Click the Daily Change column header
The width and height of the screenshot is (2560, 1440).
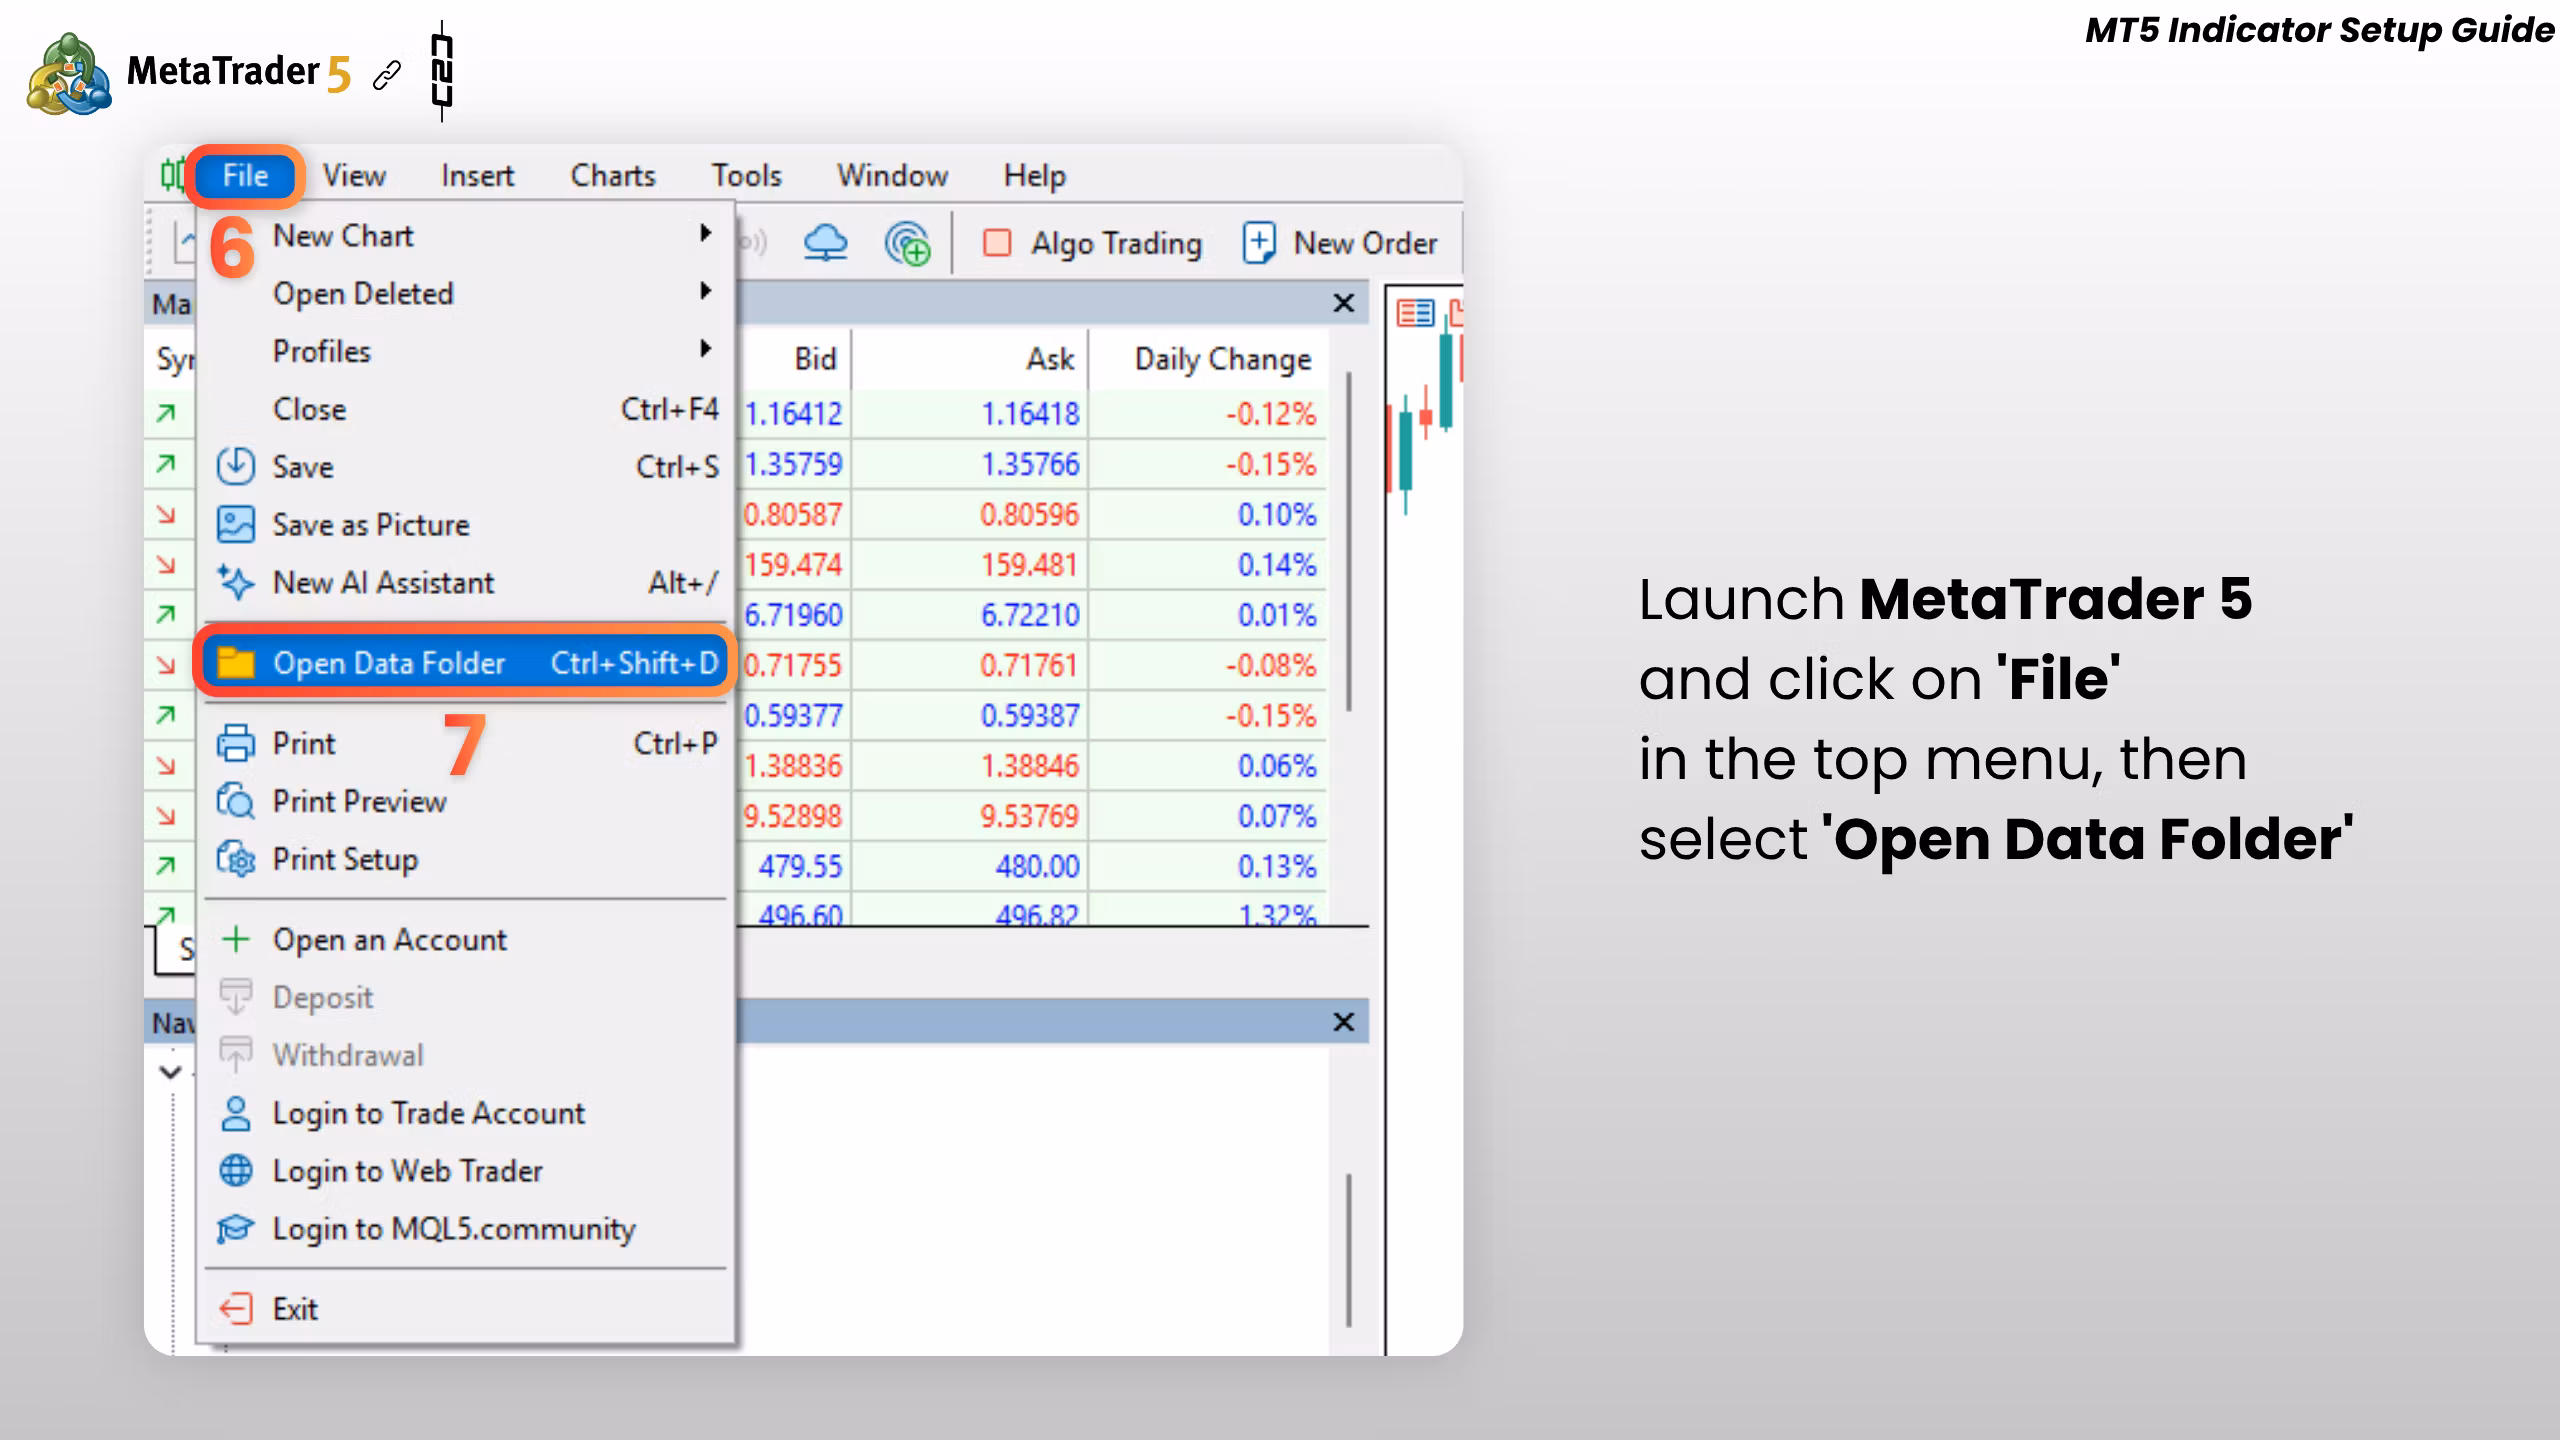point(1222,359)
